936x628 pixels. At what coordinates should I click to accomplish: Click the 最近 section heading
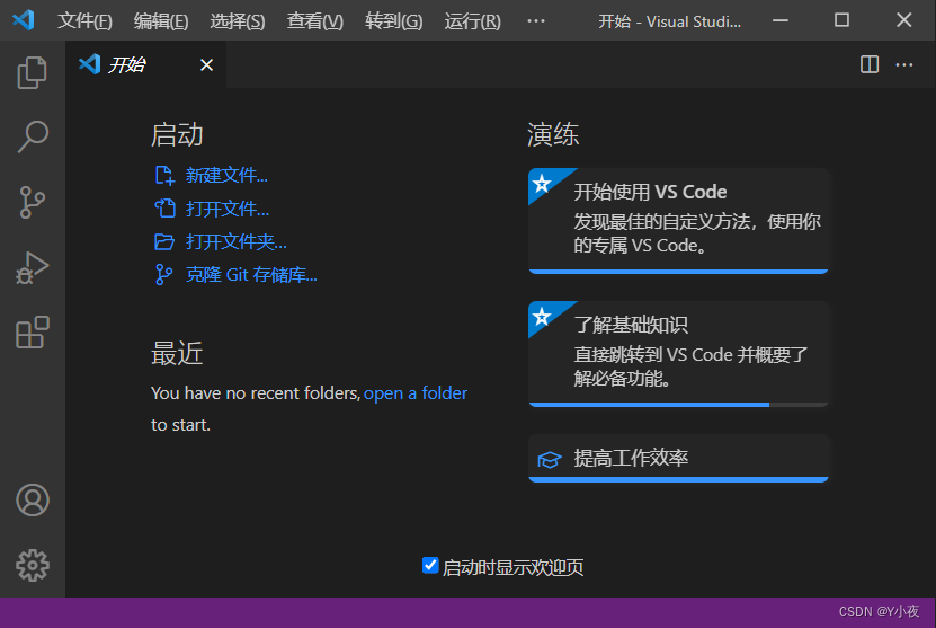[x=177, y=354]
